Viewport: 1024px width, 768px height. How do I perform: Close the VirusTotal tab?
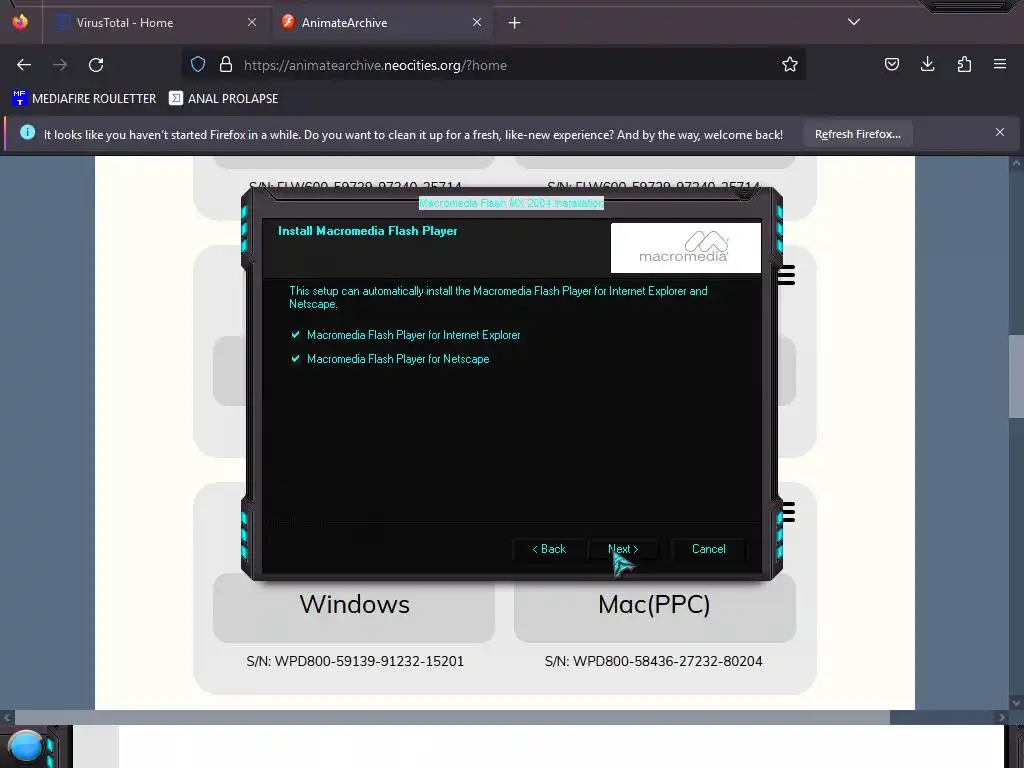pyautogui.click(x=252, y=22)
